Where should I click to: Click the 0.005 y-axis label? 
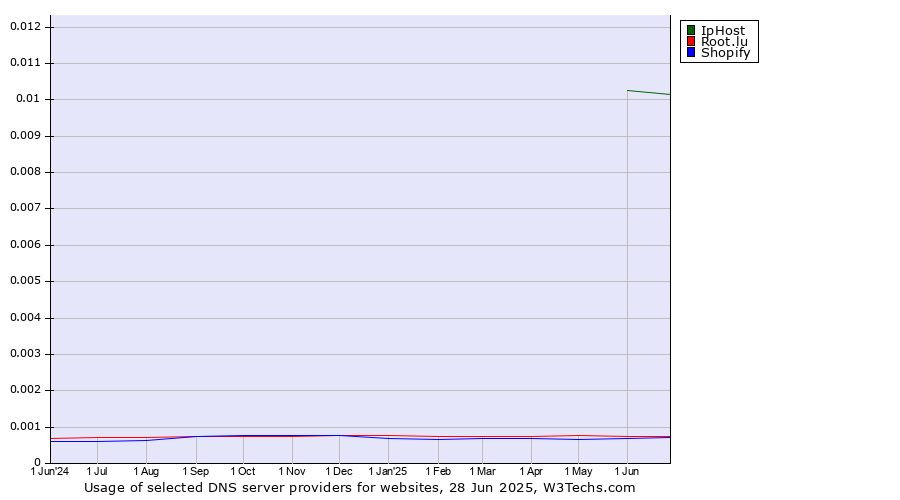tap(25, 281)
